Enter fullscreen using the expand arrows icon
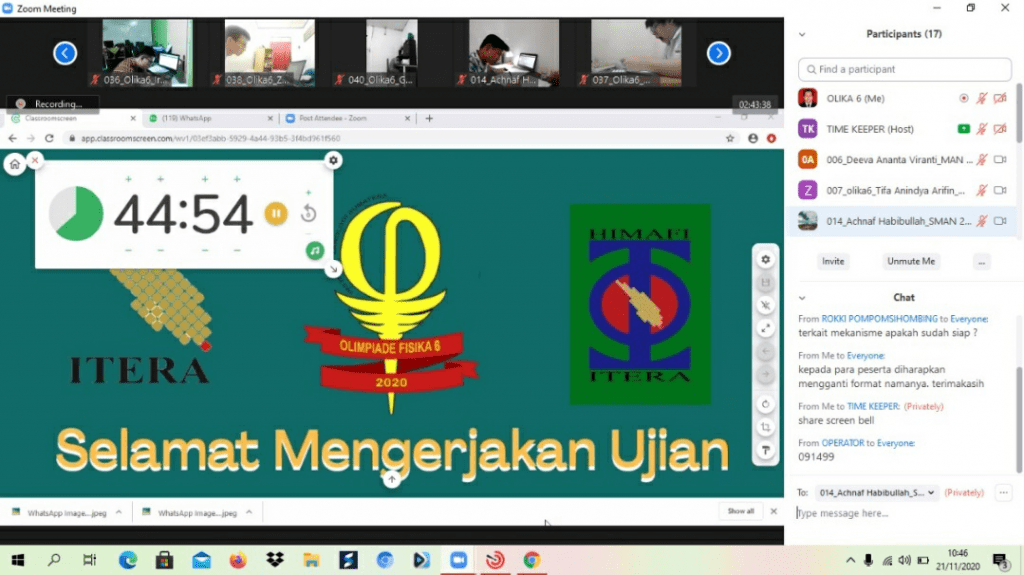The height and width of the screenshot is (575, 1024). click(x=765, y=328)
